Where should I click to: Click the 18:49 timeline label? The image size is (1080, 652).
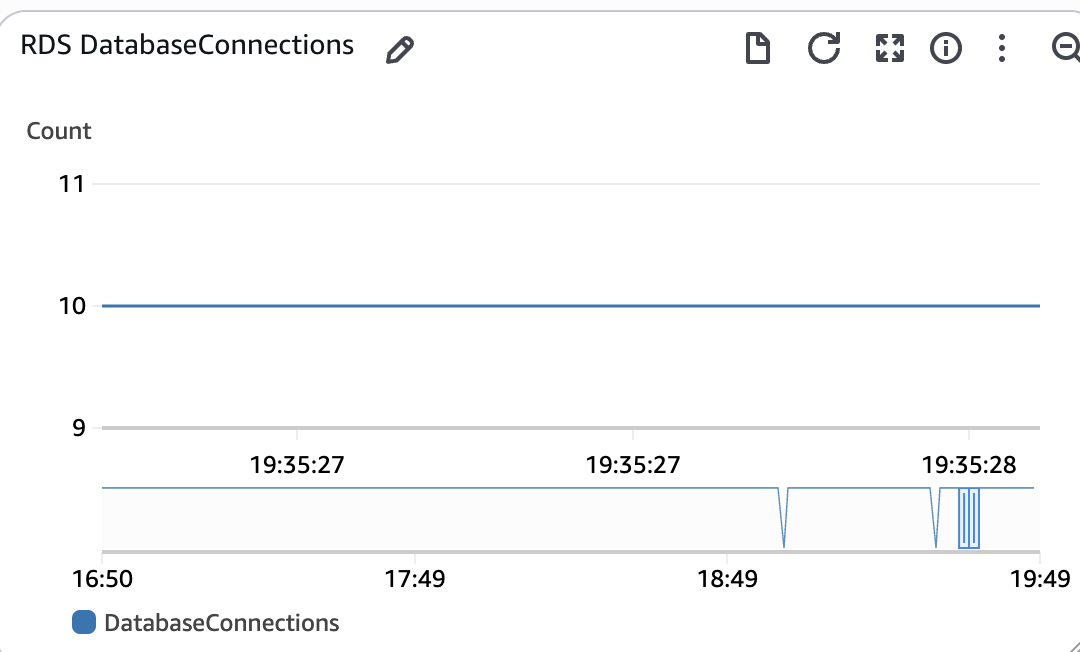tap(727, 578)
